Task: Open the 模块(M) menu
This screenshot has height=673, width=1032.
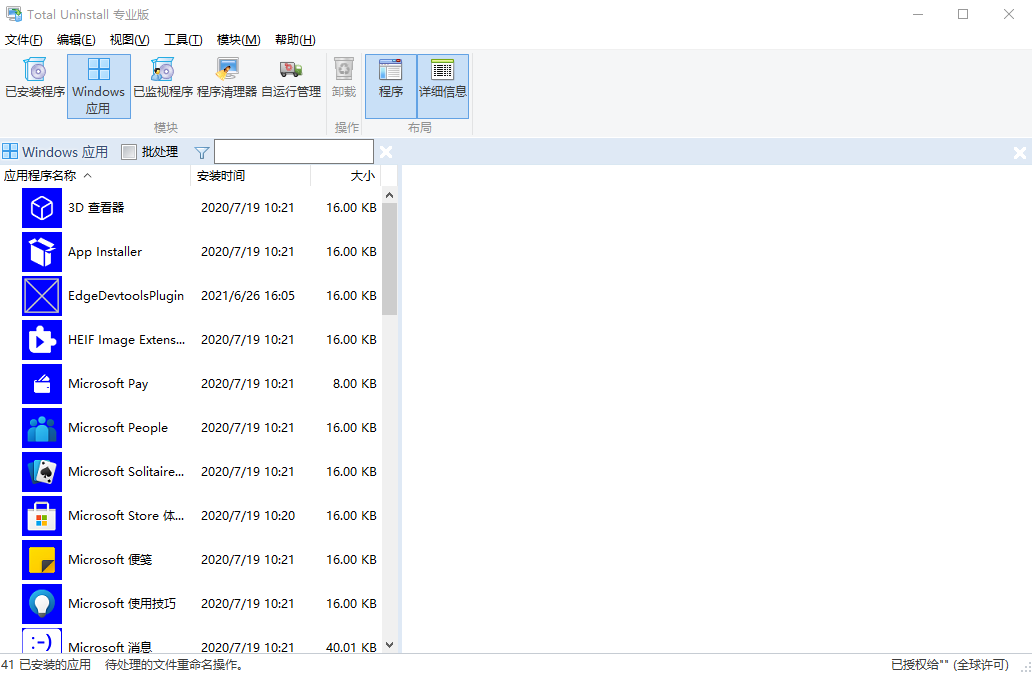Action: pos(238,39)
